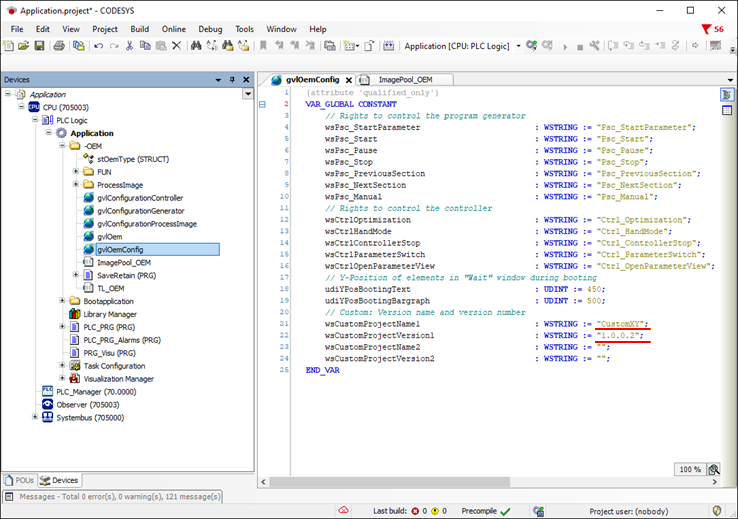Pin the Devices panel with the pushpin
Image resolution: width=738 pixels, height=519 pixels.
point(232,80)
